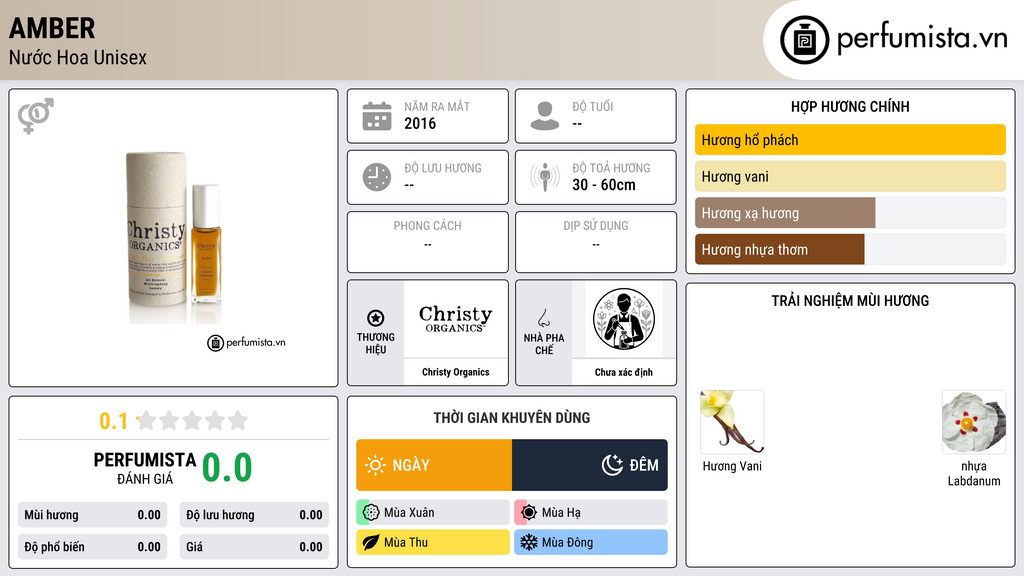This screenshot has height=576, width=1024.
Task: Click the Trải nghiệm mùi hương heading
Action: (x=850, y=301)
